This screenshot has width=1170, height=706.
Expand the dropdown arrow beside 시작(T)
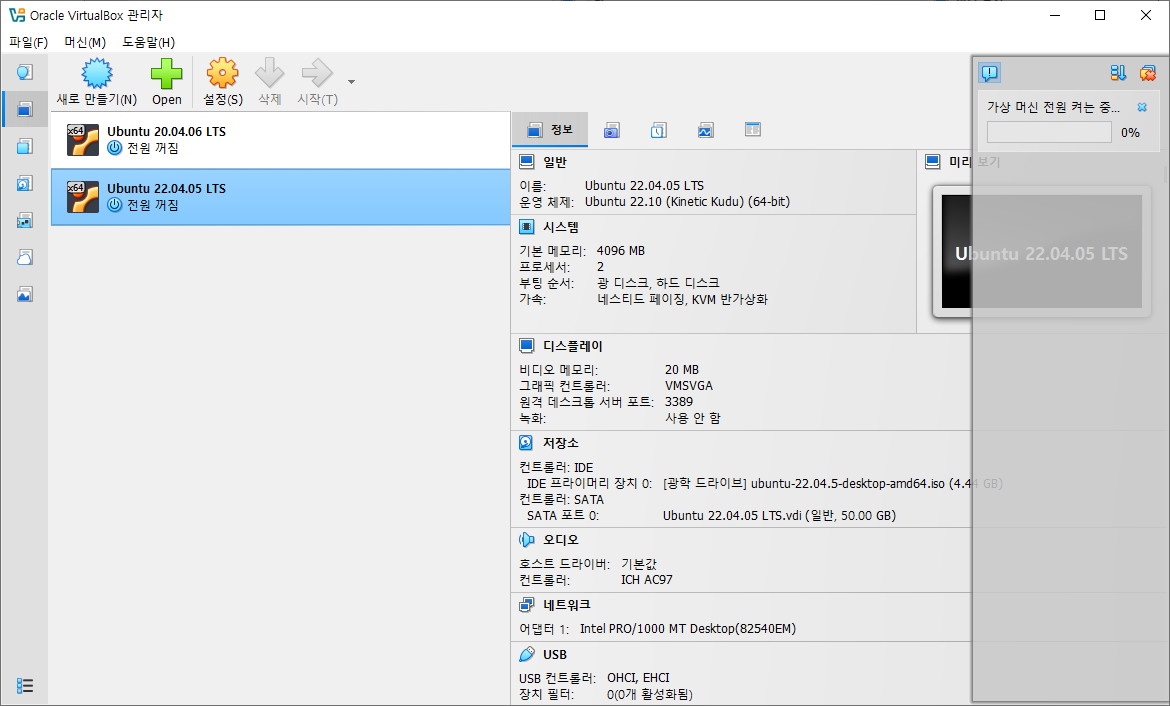click(x=351, y=81)
